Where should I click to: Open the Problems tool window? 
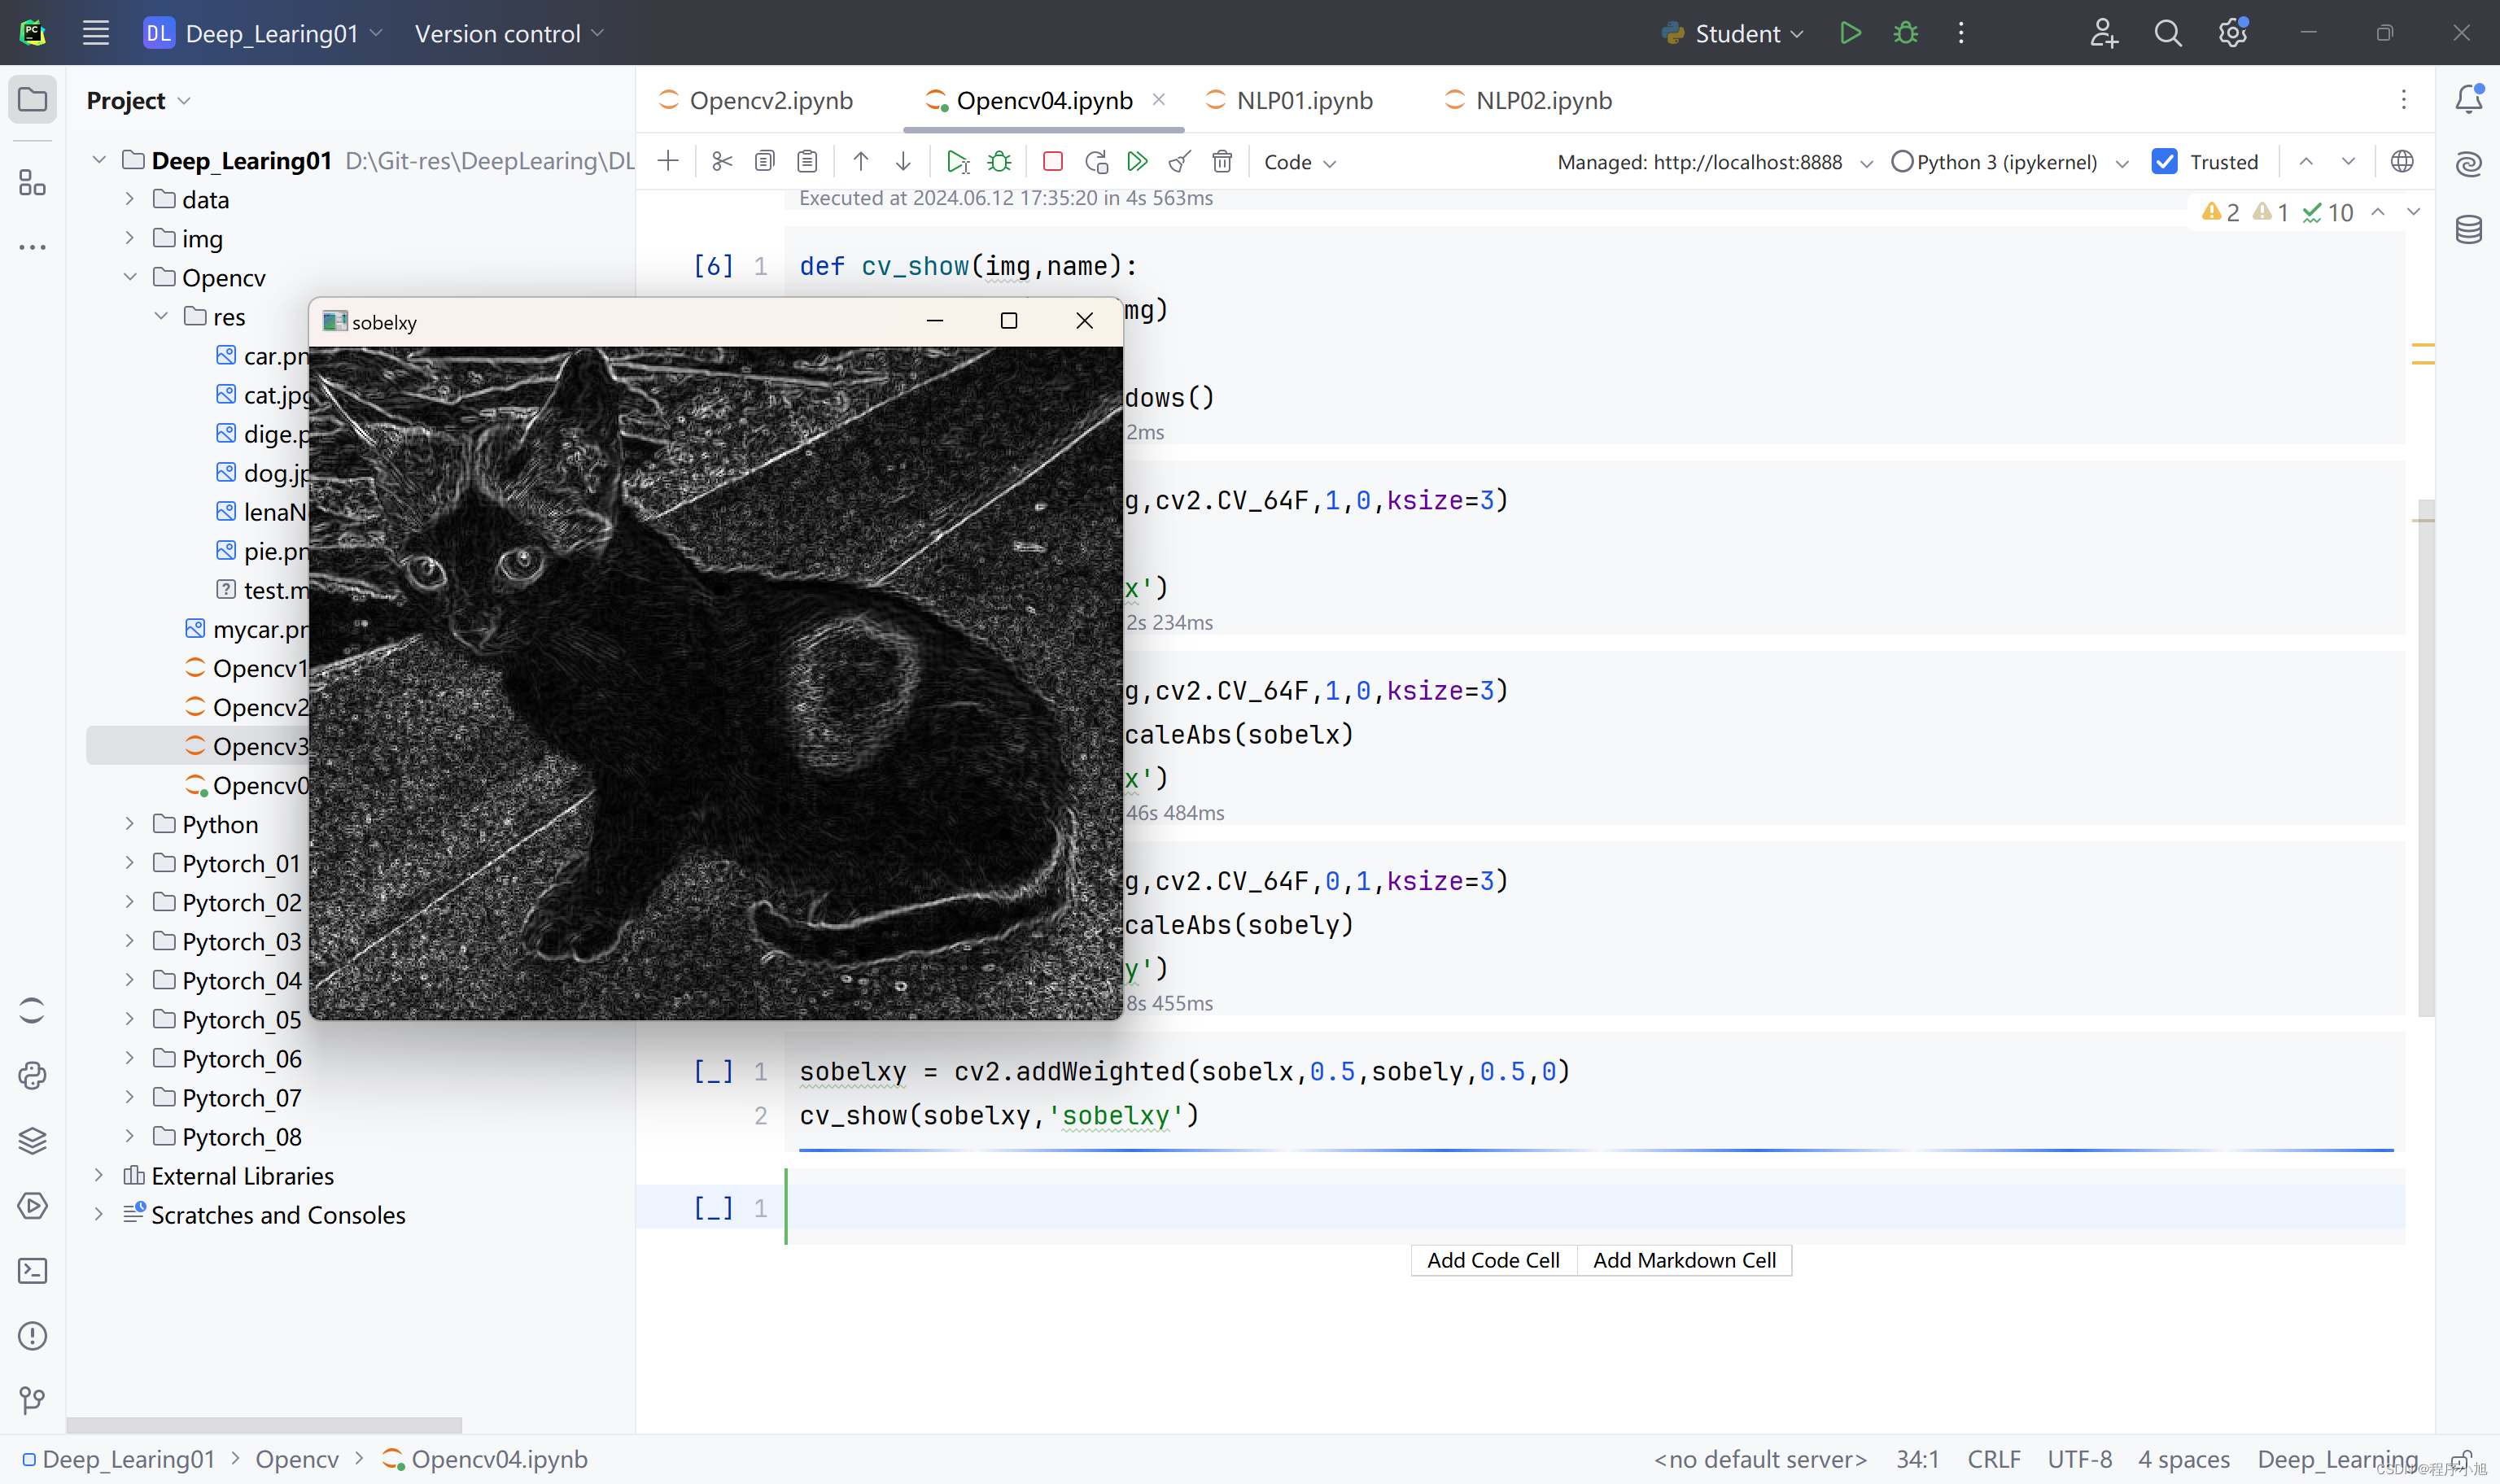32,1335
